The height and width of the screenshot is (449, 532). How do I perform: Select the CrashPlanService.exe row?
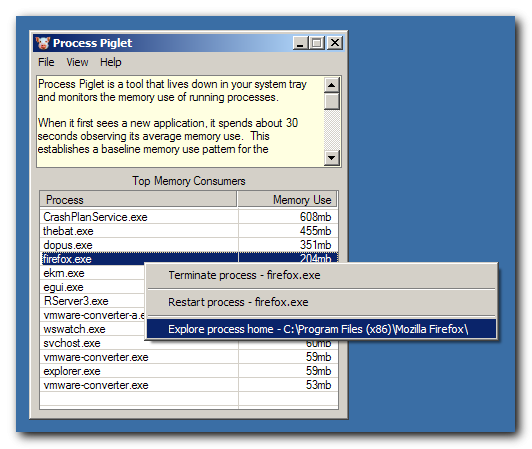[x=189, y=217]
